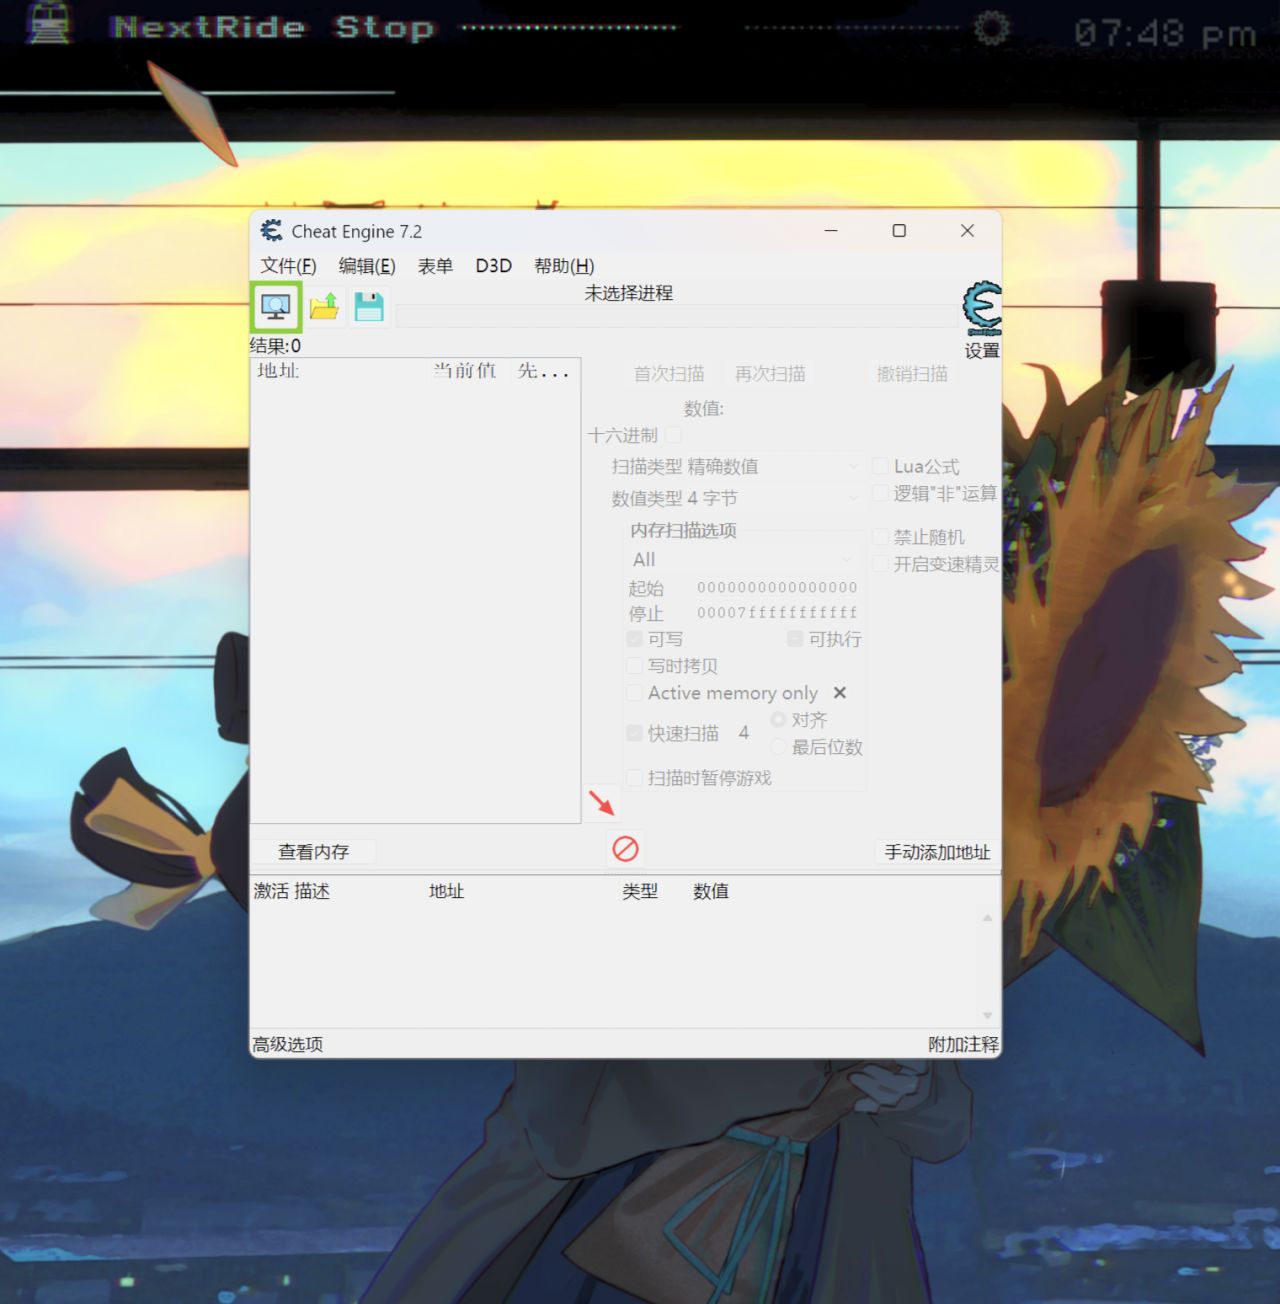
Task: Click the 07:48 pm clock
Action: pos(1165,34)
